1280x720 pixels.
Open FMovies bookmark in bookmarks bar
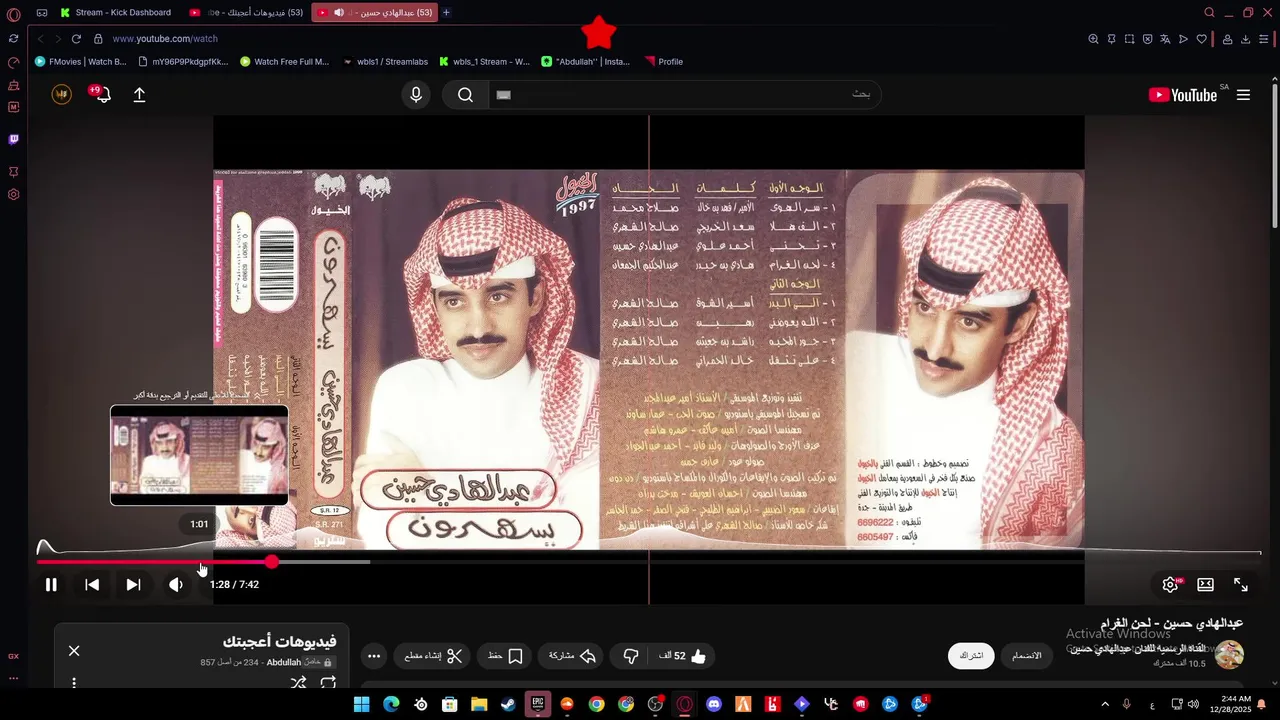pos(80,61)
